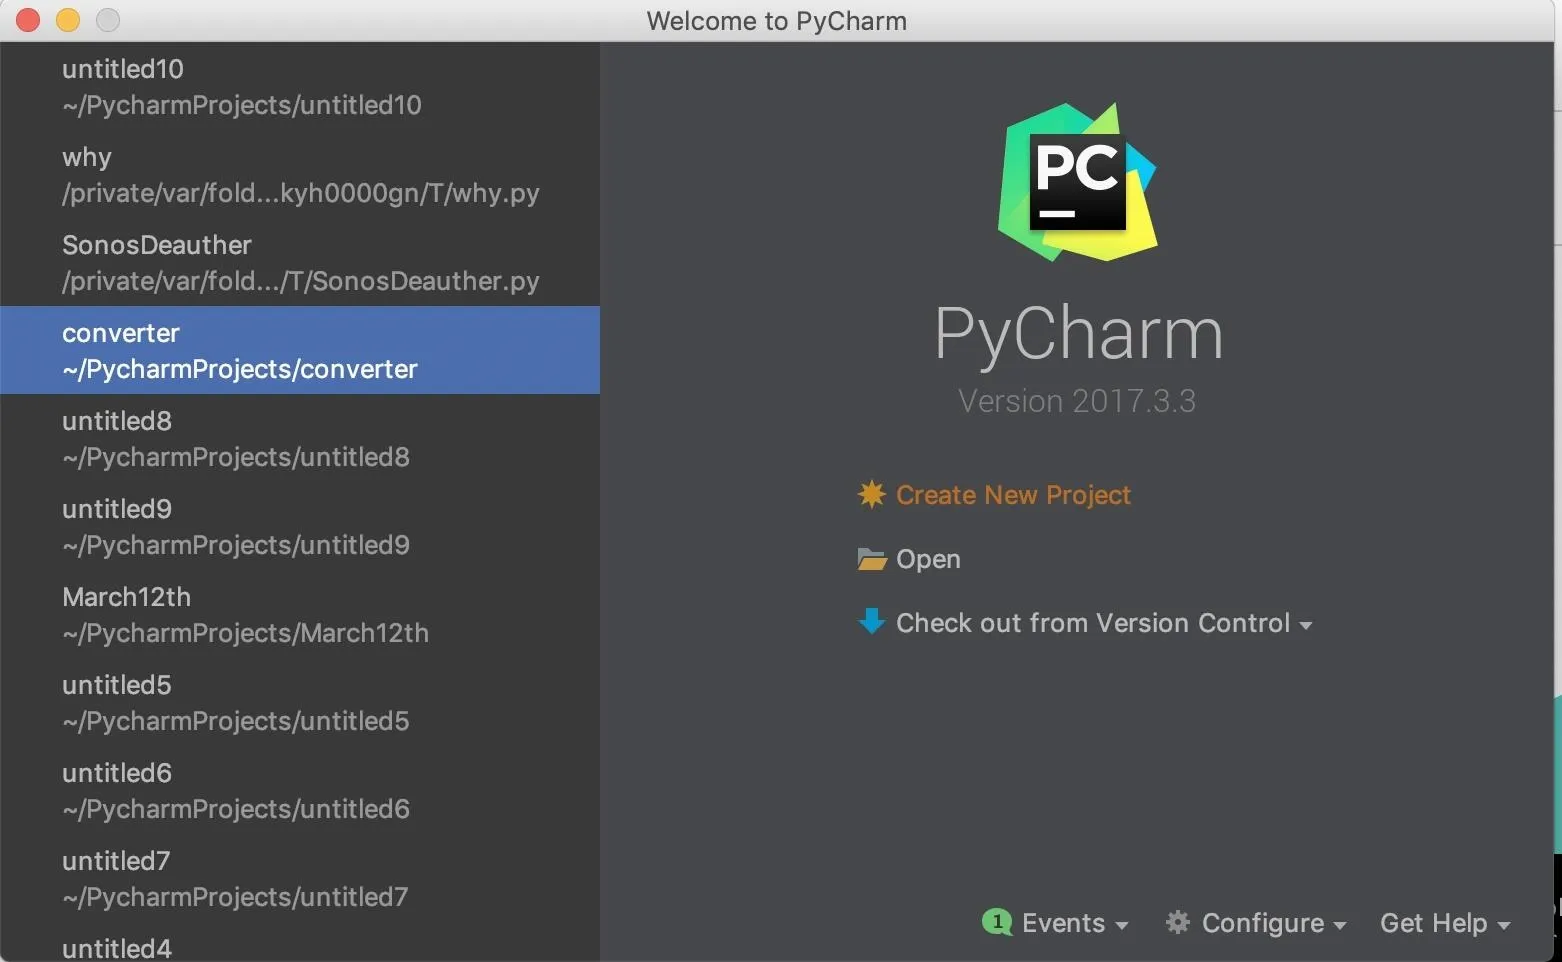The width and height of the screenshot is (1562, 962).
Task: Open recent project untitled5
Action: [300, 702]
